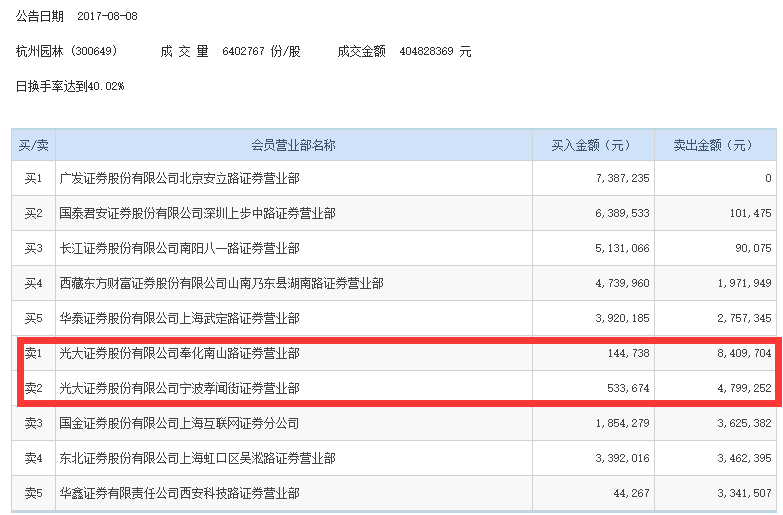This screenshot has width=783, height=515.
Task: Click the 卖2 row label
Action: click(33, 388)
